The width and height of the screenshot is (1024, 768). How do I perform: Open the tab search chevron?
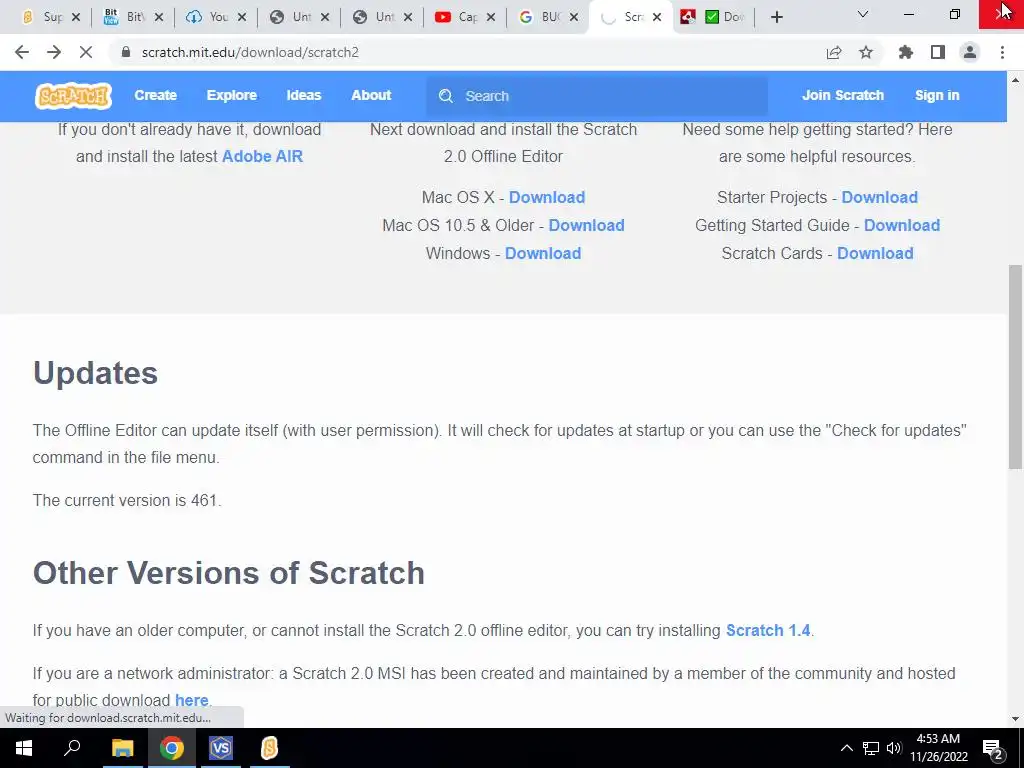click(x=863, y=14)
